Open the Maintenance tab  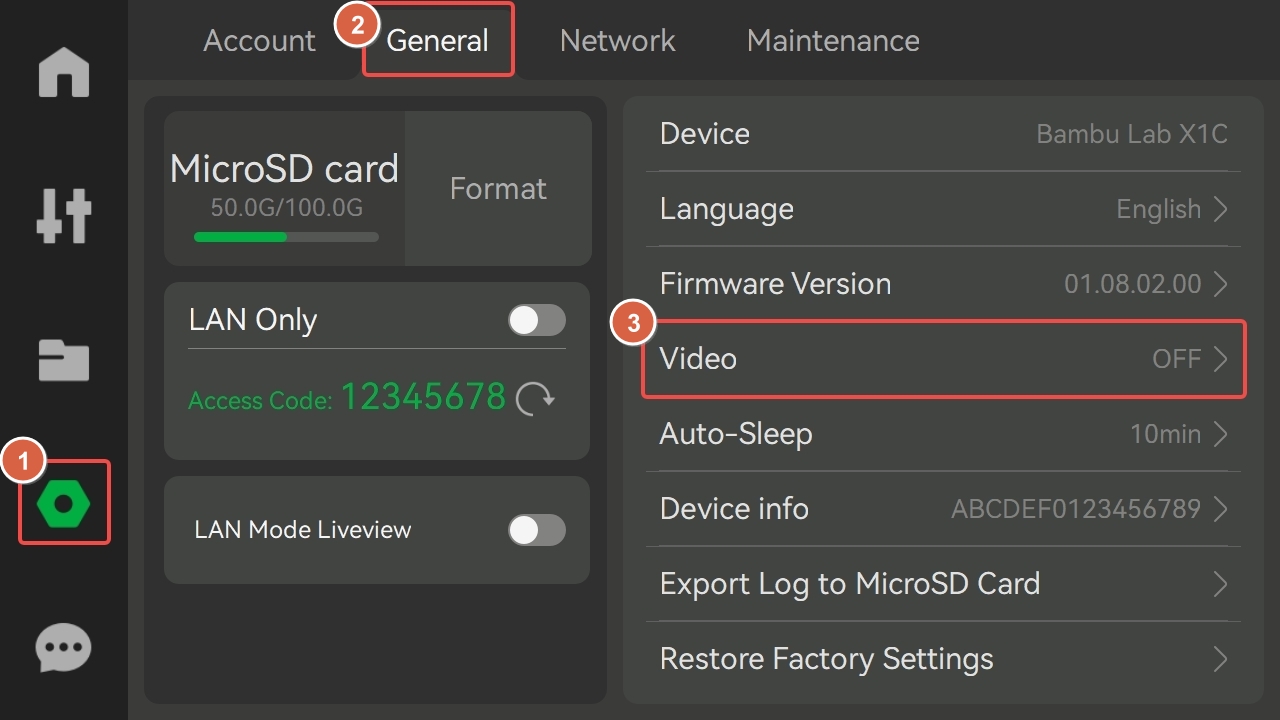[833, 40]
